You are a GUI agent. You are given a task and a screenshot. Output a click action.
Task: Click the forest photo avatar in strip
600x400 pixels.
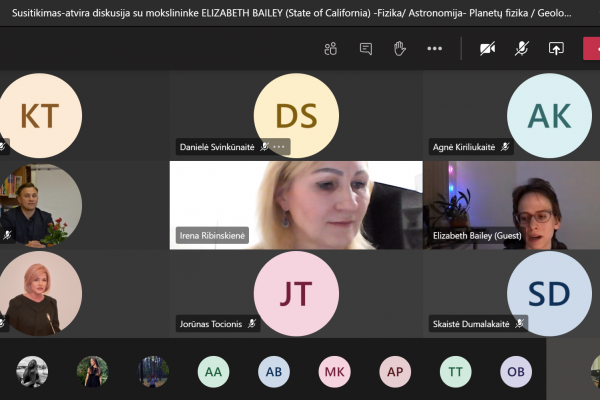point(153,372)
